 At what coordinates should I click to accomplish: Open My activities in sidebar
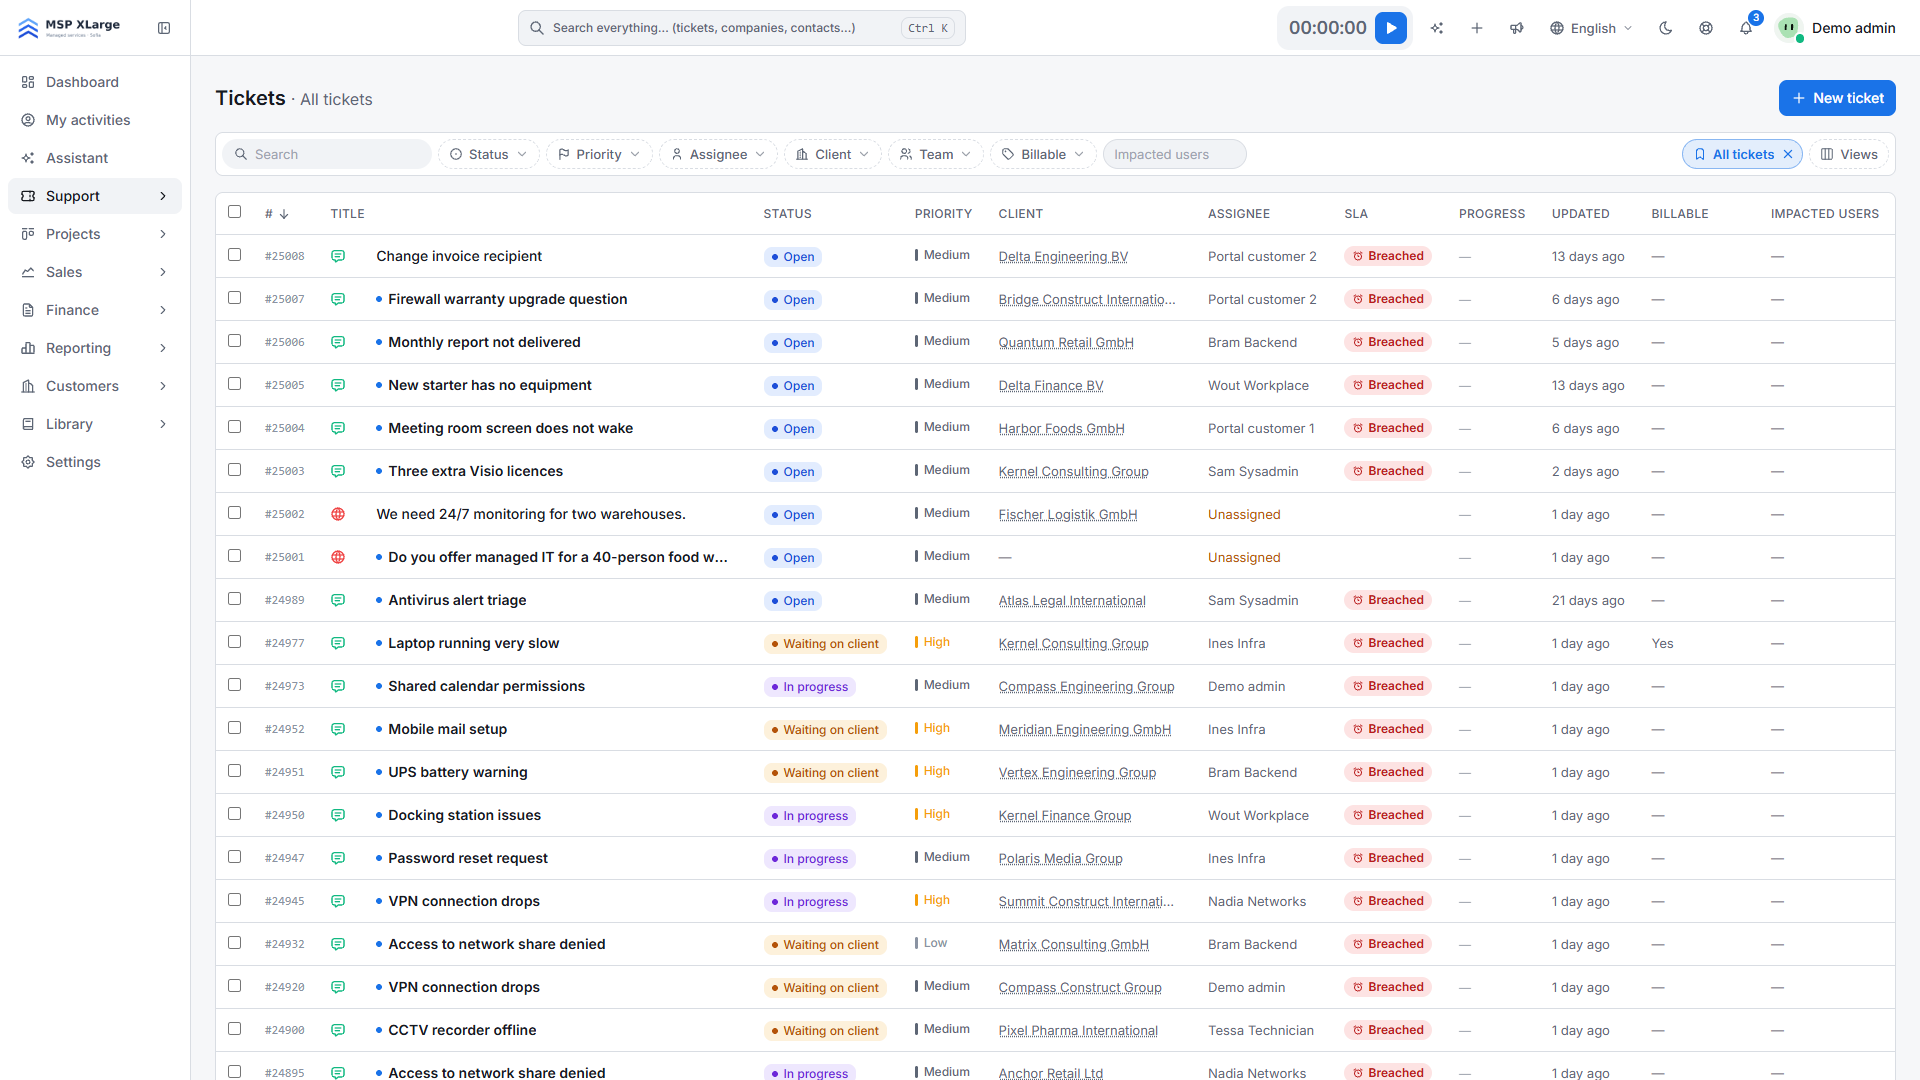coord(95,120)
